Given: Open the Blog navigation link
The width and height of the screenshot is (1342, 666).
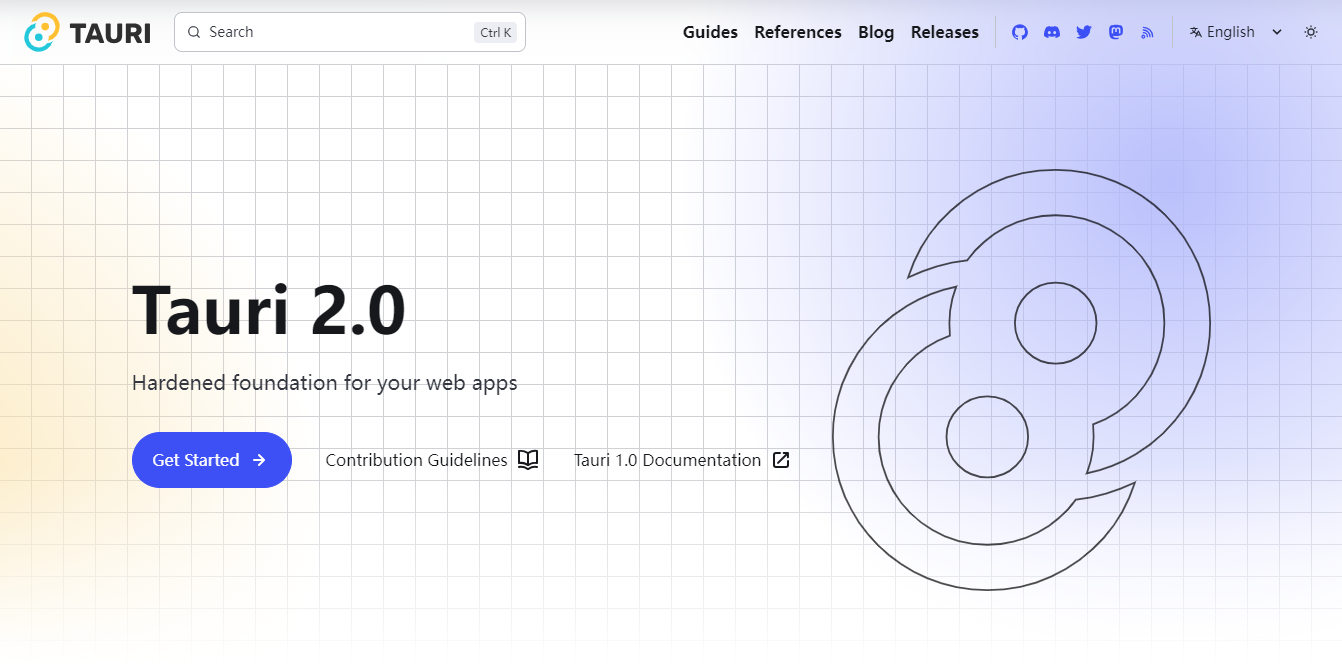Looking at the screenshot, I should pyautogui.click(x=876, y=32).
